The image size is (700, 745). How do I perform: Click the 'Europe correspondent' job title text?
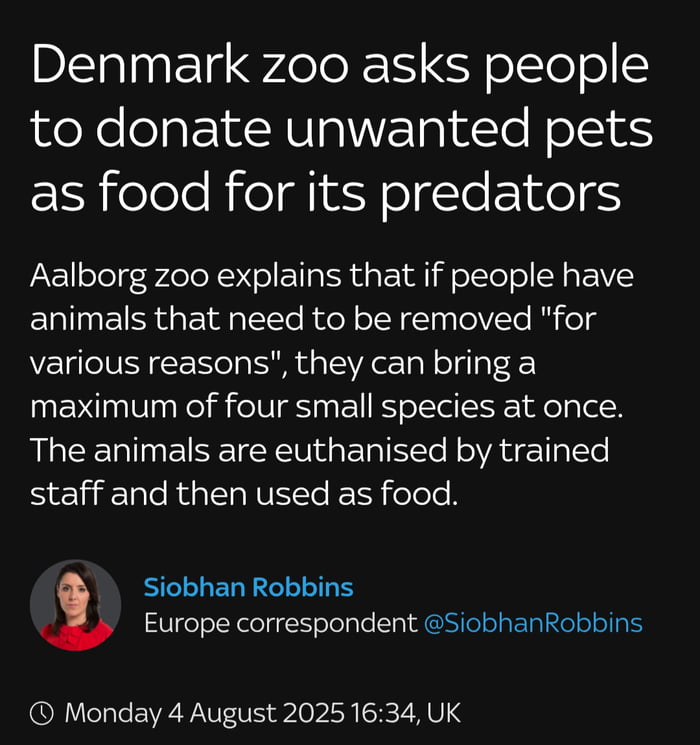[x=281, y=623]
